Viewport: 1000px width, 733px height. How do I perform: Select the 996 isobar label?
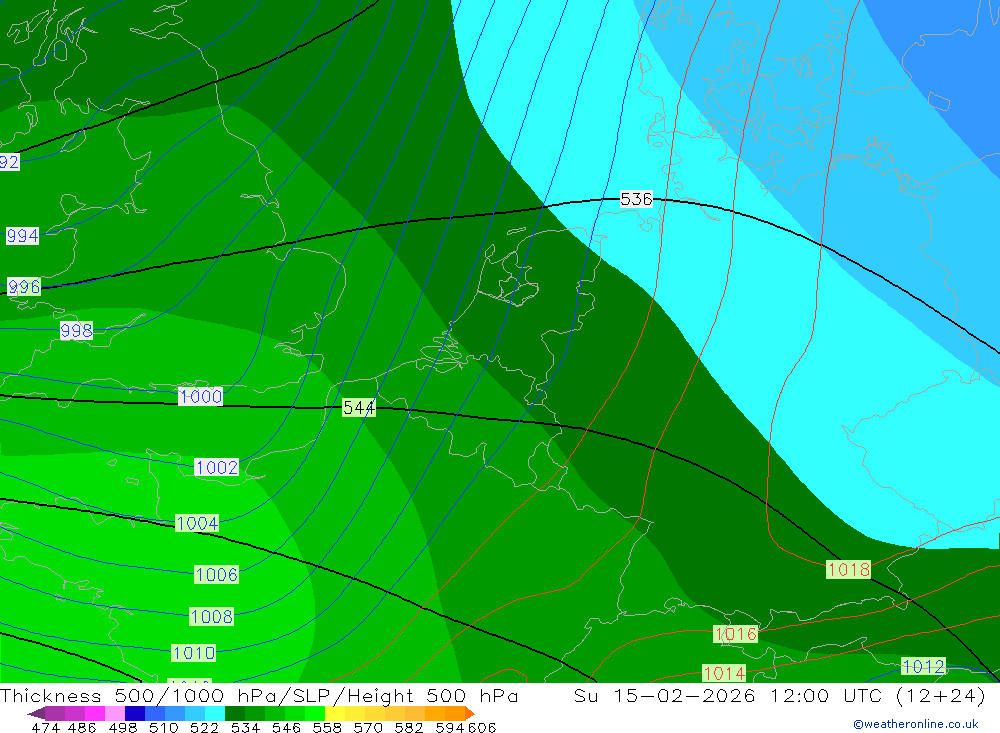click(24, 286)
